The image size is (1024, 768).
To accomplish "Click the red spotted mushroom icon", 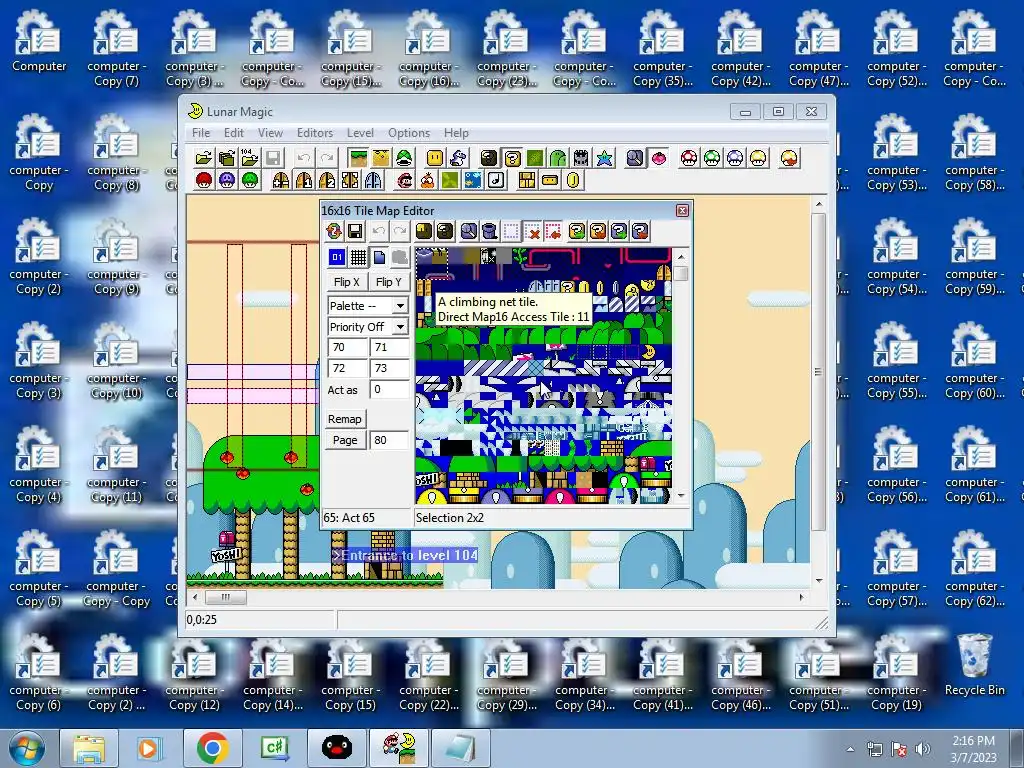I will pyautogui.click(x=689, y=159).
